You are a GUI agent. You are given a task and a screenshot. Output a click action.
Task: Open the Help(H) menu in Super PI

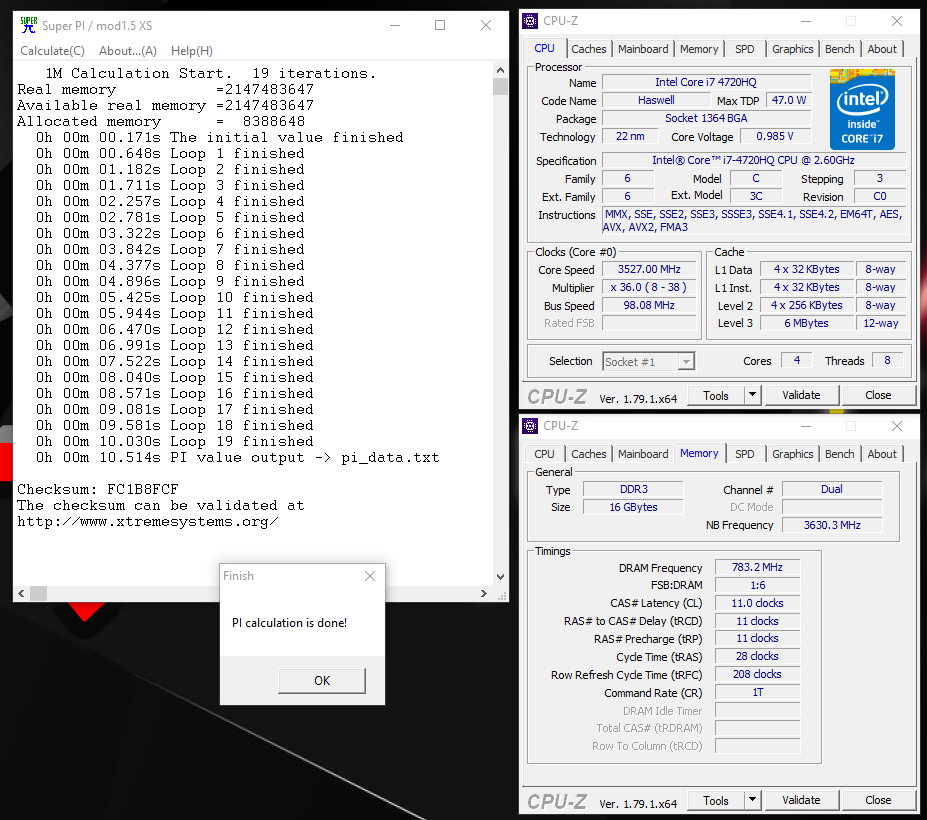(192, 51)
